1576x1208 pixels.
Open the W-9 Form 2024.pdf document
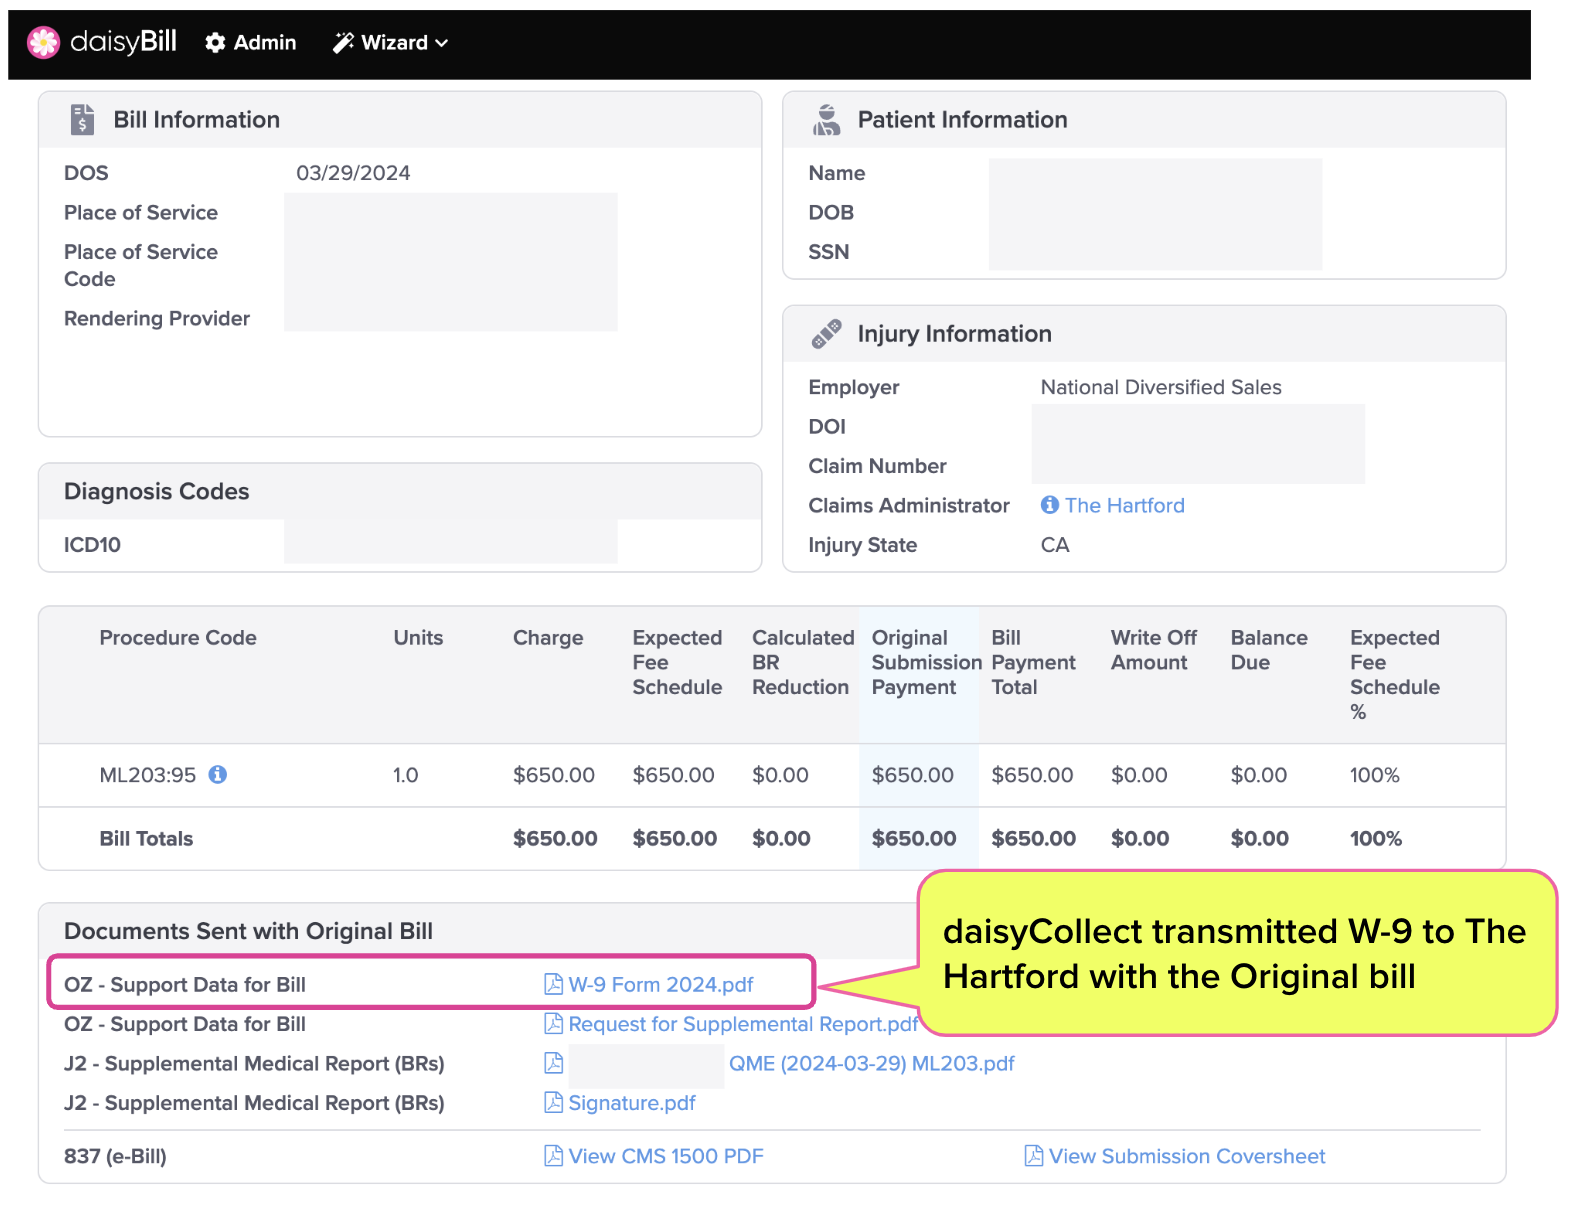(x=661, y=984)
